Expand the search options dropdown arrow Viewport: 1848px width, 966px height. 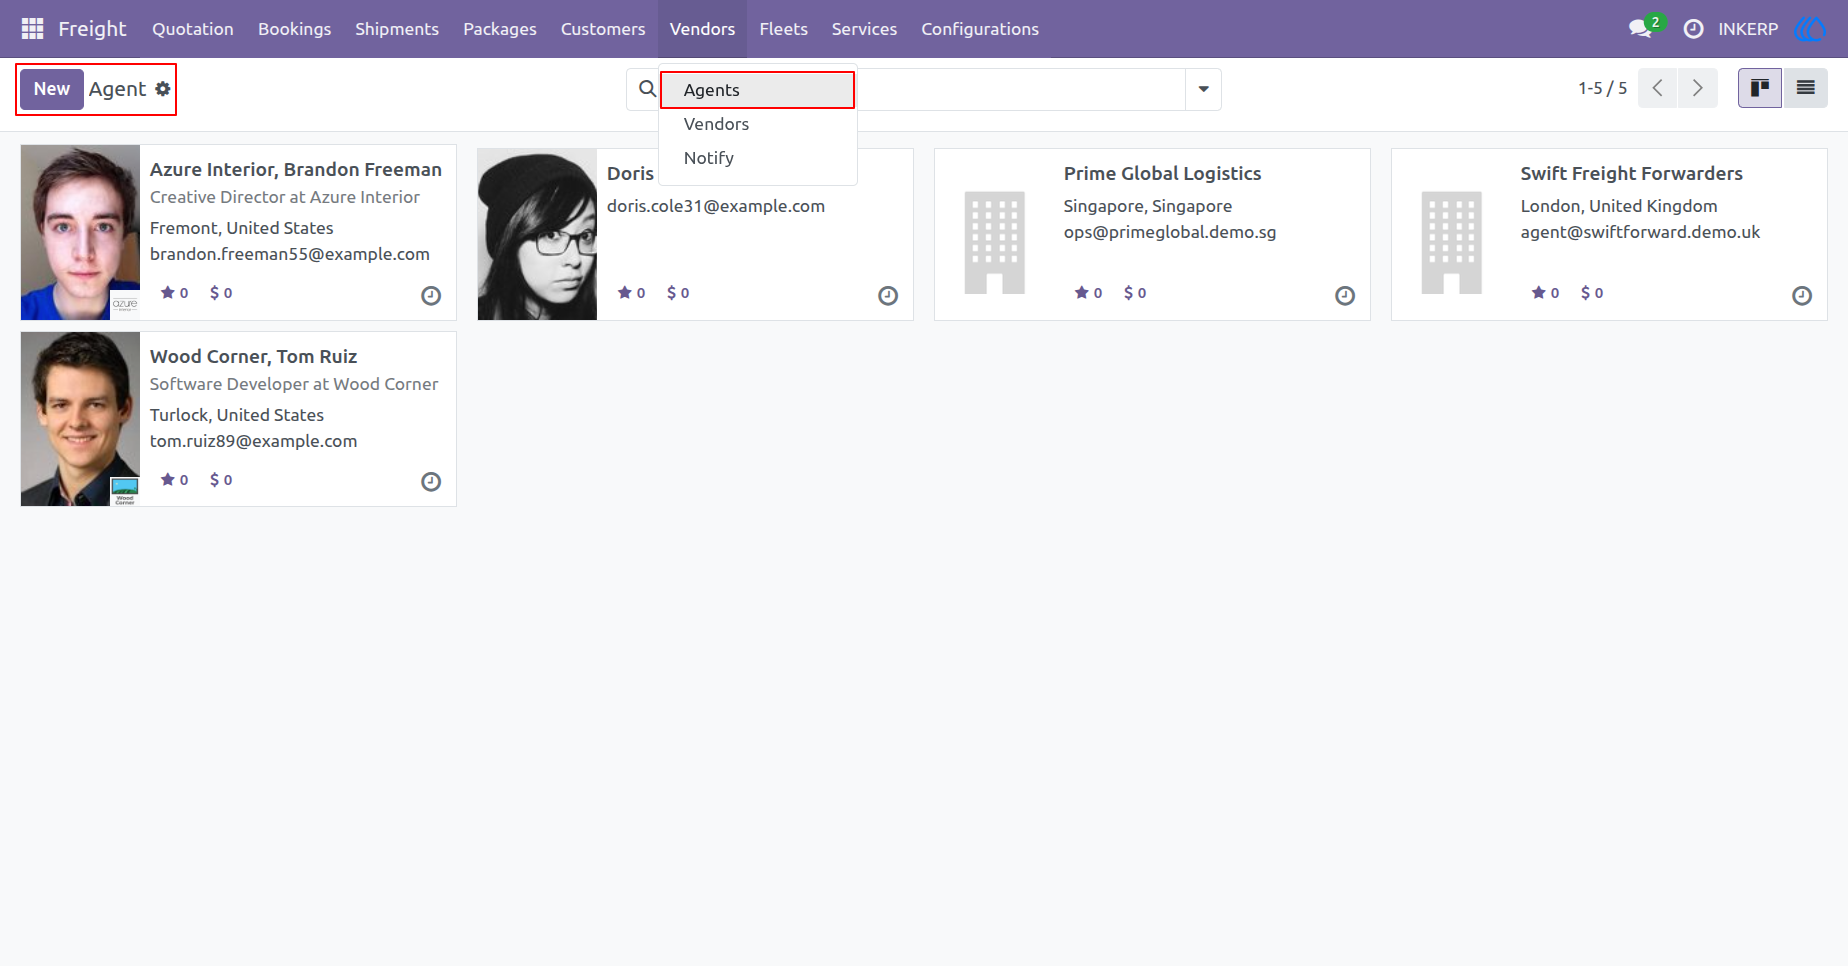(1203, 89)
